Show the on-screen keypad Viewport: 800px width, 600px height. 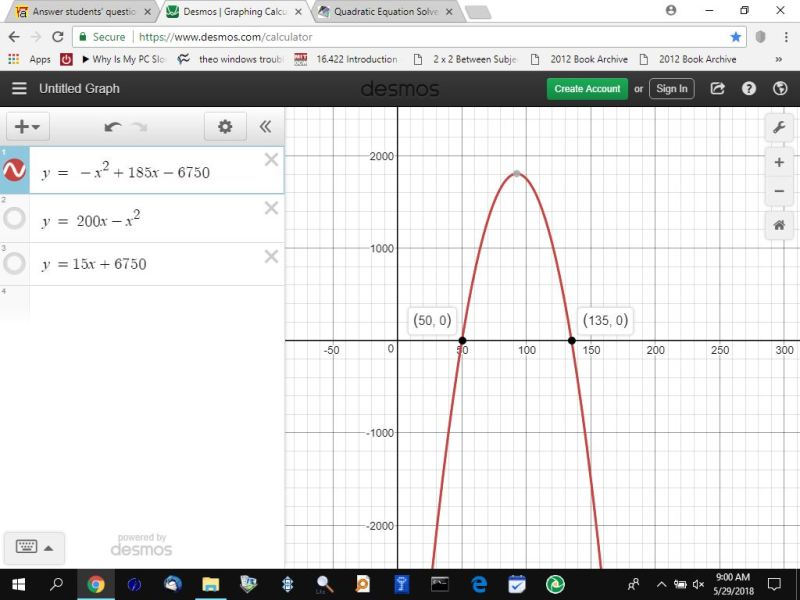pyautogui.click(x=27, y=546)
